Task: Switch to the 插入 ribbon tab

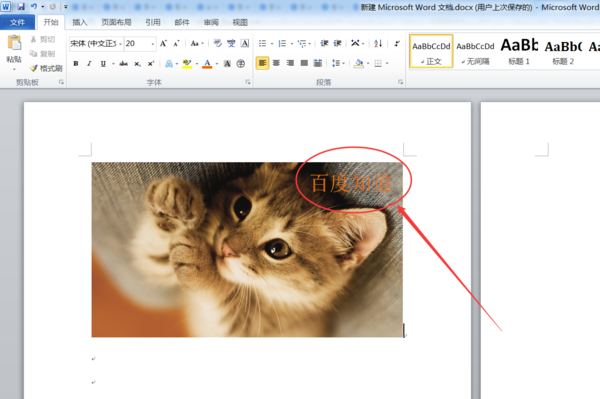Action: (x=80, y=23)
